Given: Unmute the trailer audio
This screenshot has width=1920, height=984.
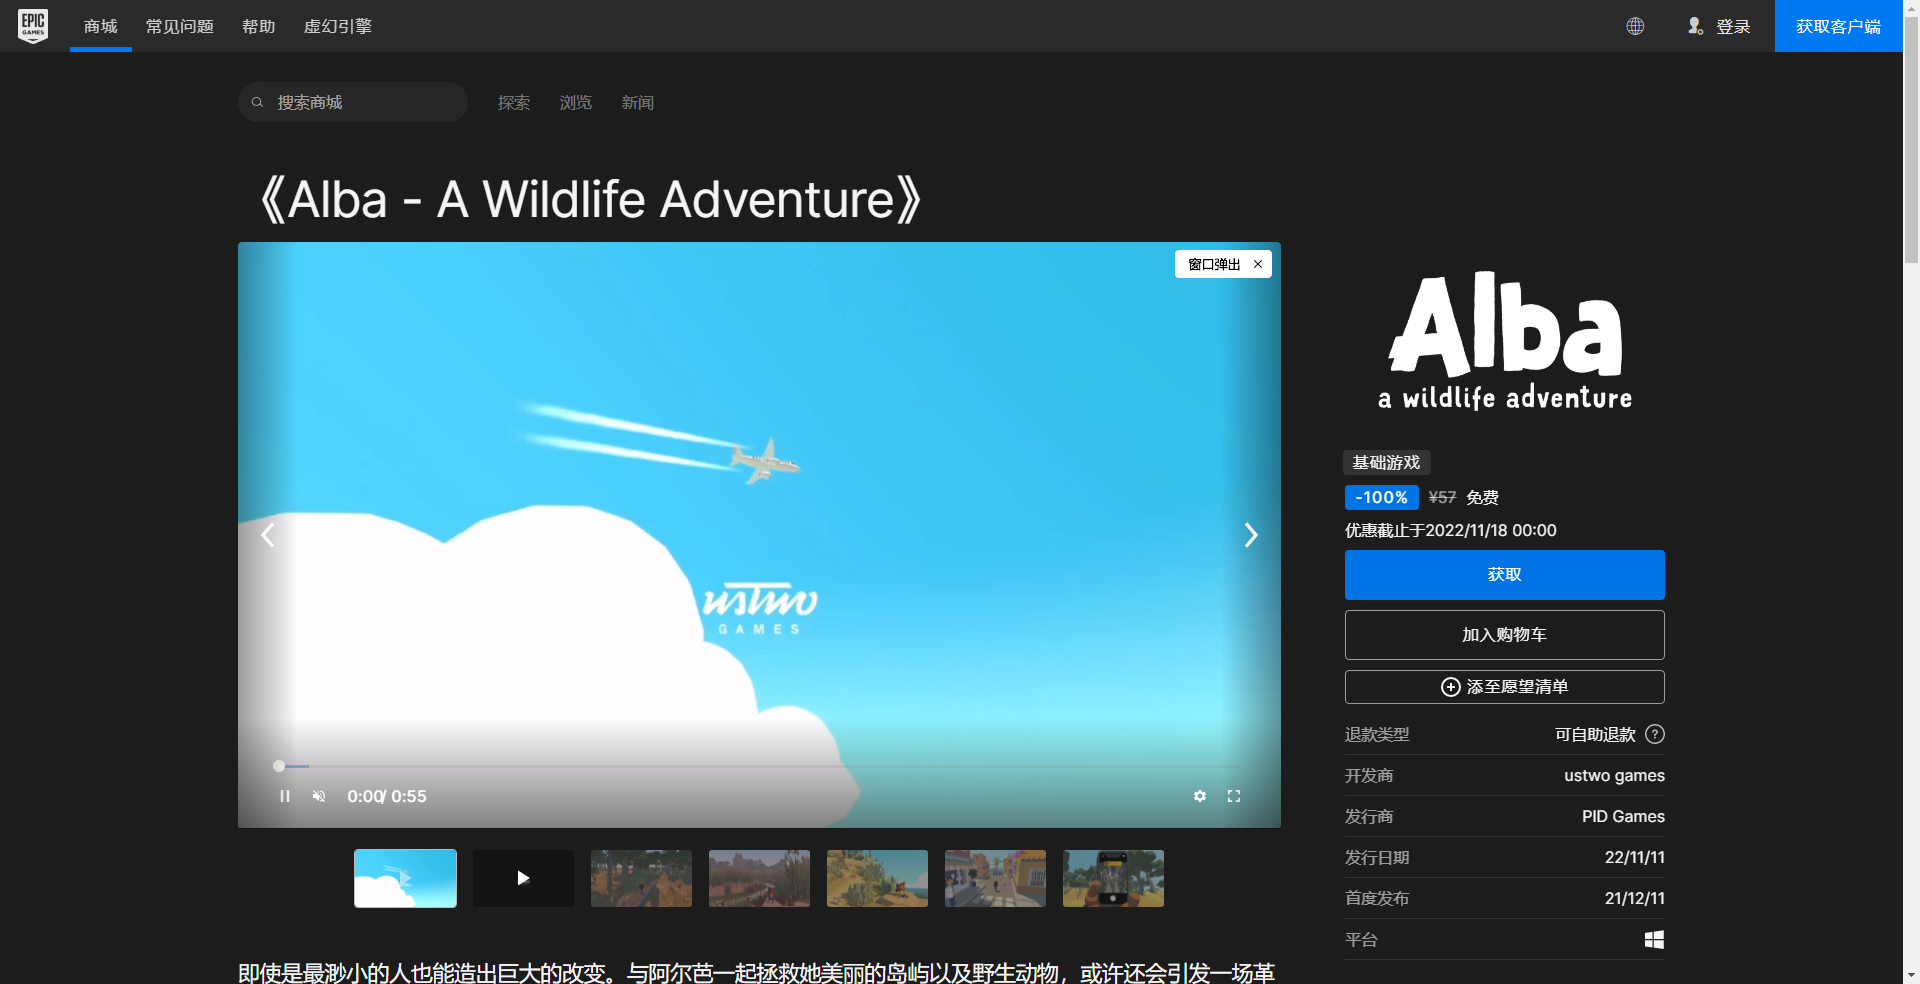Looking at the screenshot, I should (319, 796).
